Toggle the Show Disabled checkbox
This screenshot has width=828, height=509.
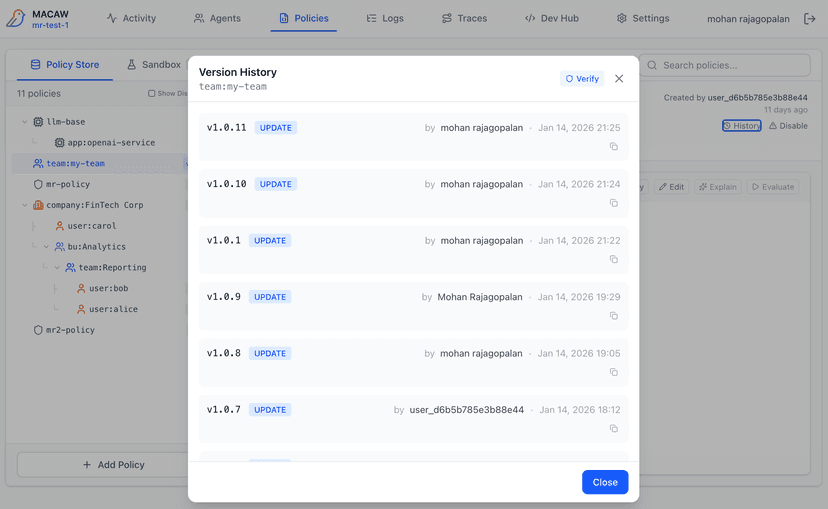point(152,94)
